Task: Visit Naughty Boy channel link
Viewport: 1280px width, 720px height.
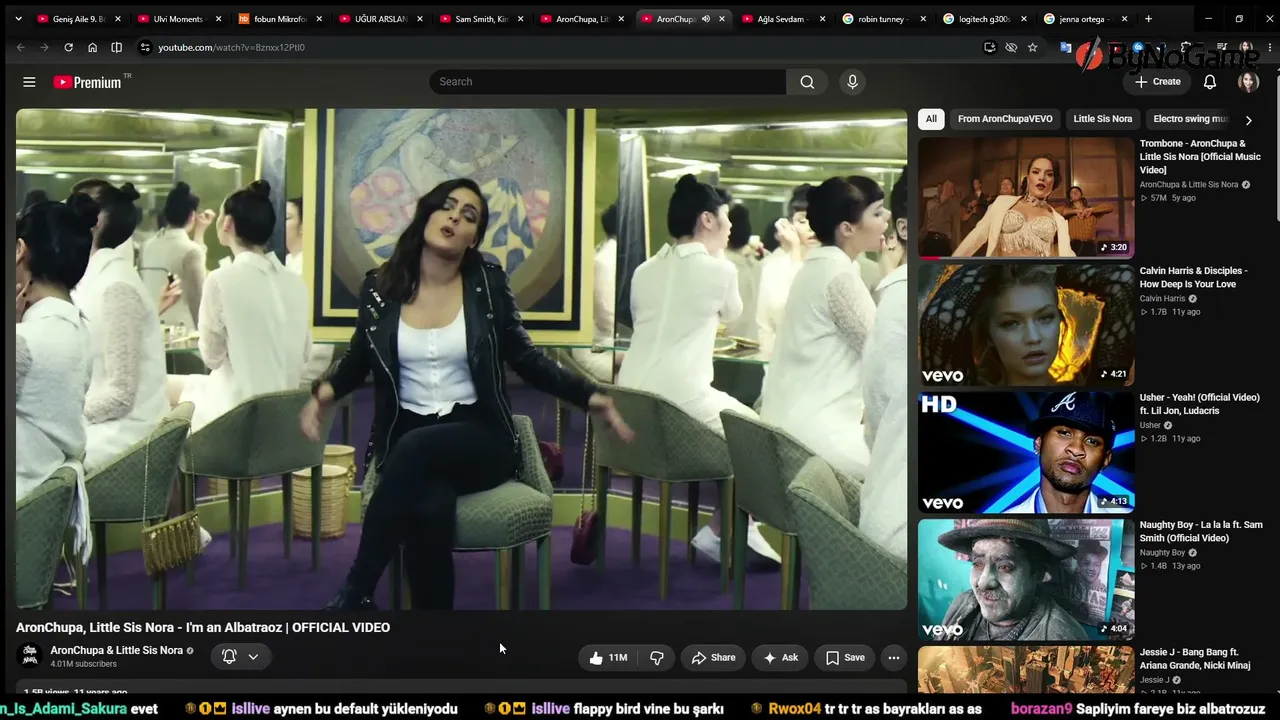Action: click(1162, 552)
